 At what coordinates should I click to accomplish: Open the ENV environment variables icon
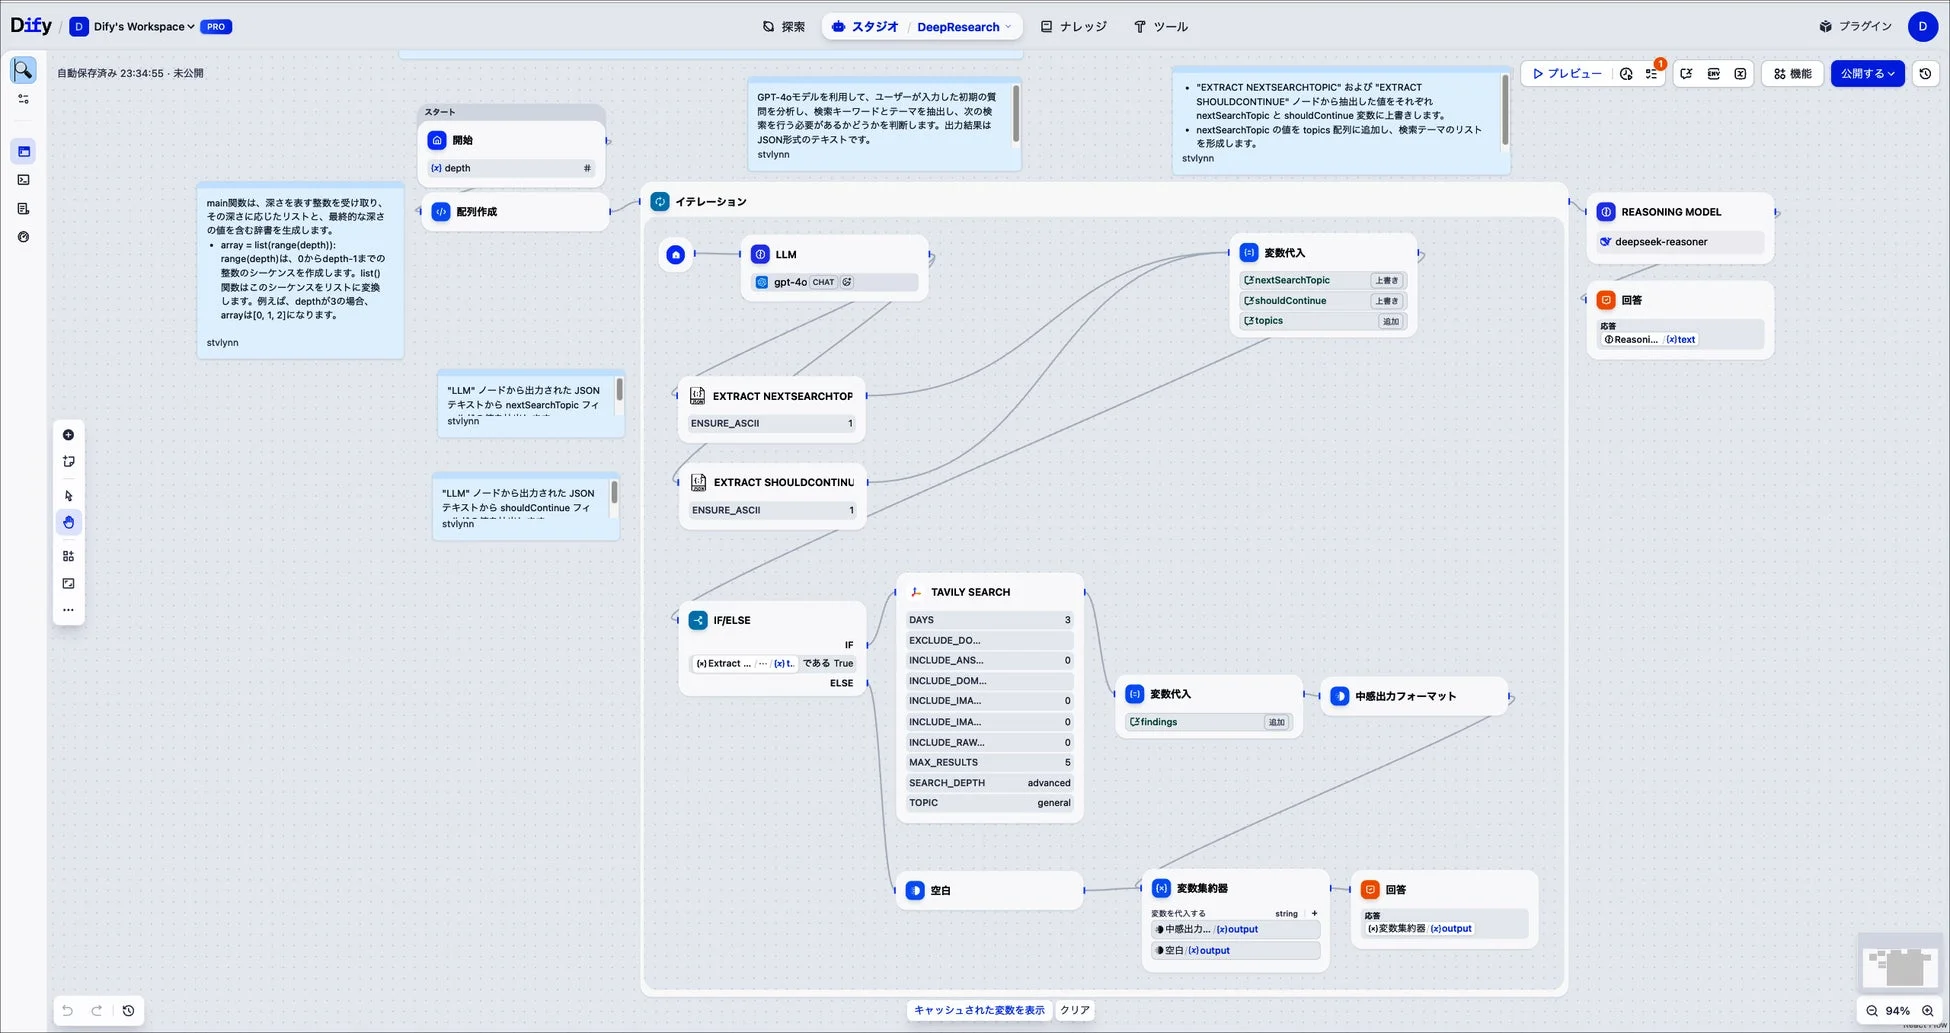tap(1713, 74)
